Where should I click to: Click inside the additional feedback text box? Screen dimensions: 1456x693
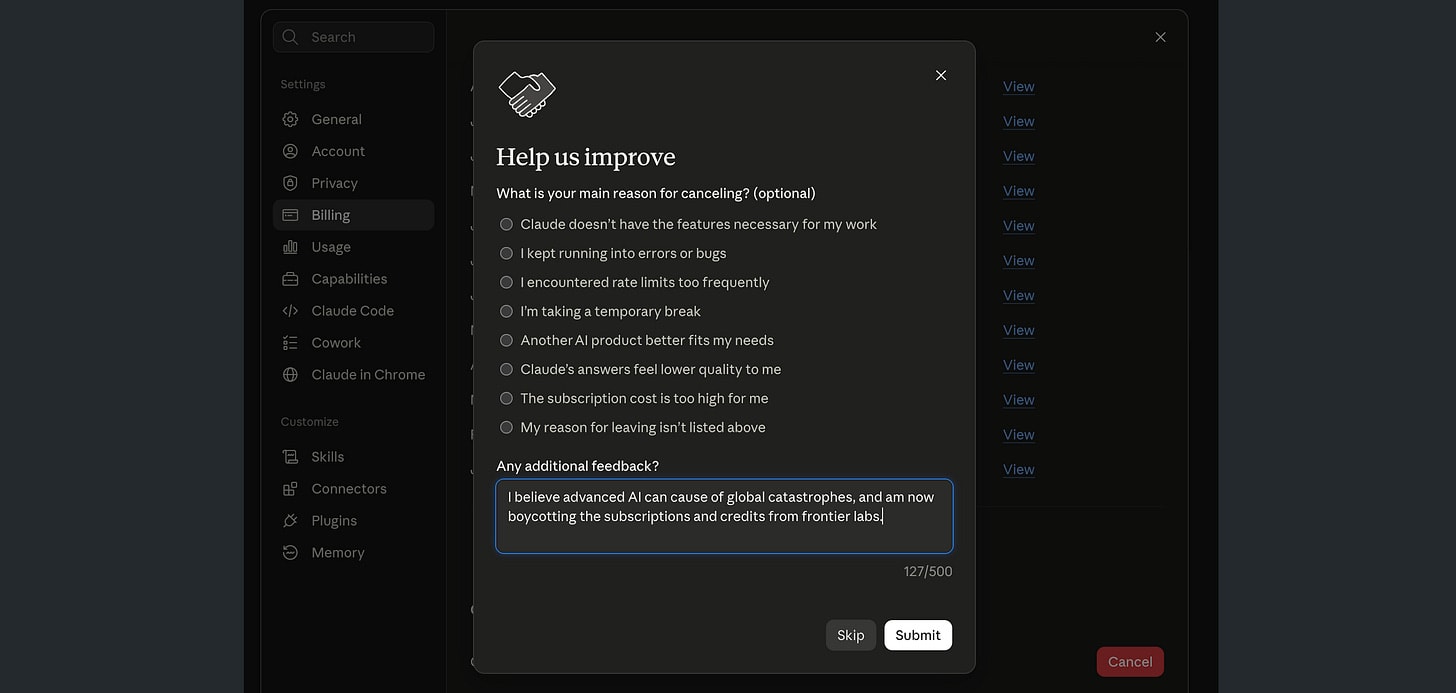coord(724,516)
